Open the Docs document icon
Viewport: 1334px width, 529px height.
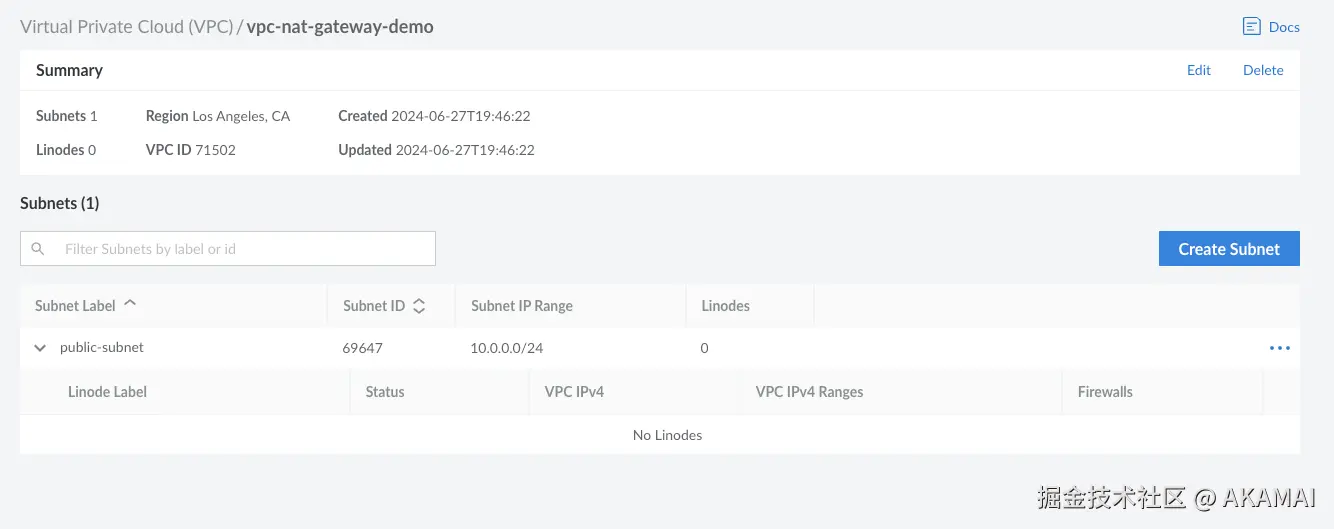(1251, 27)
